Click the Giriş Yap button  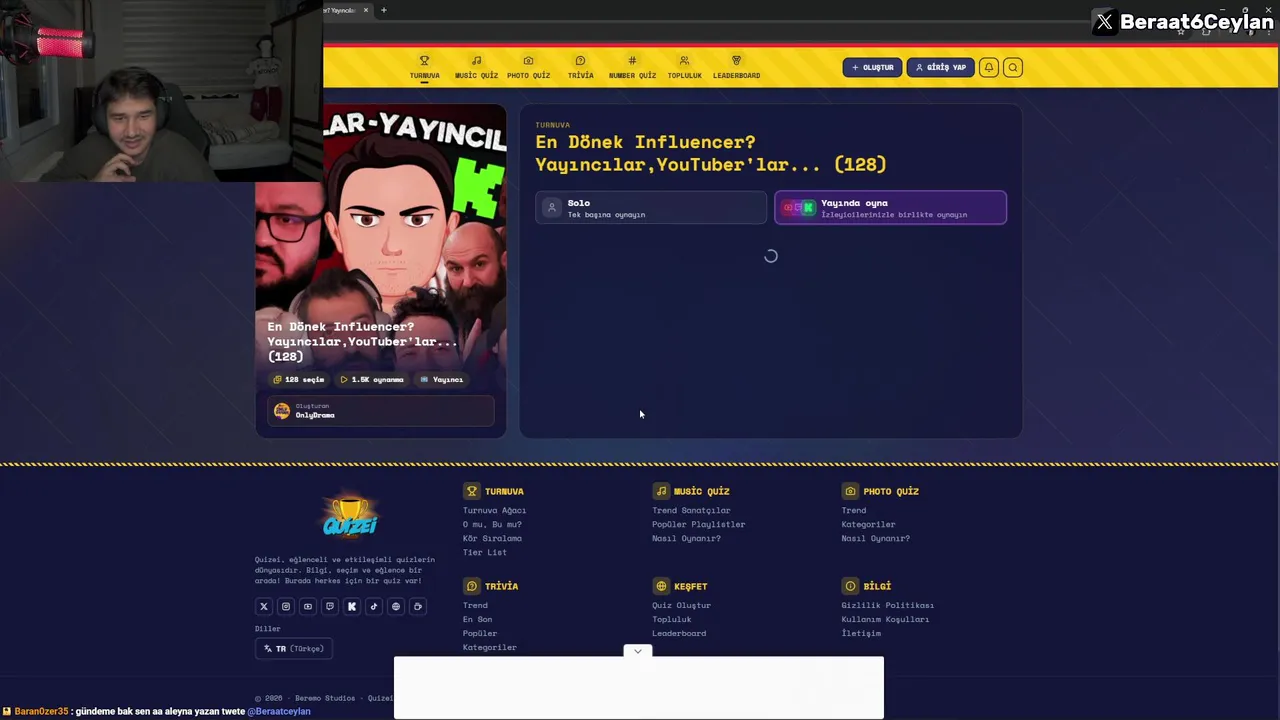[x=941, y=67]
